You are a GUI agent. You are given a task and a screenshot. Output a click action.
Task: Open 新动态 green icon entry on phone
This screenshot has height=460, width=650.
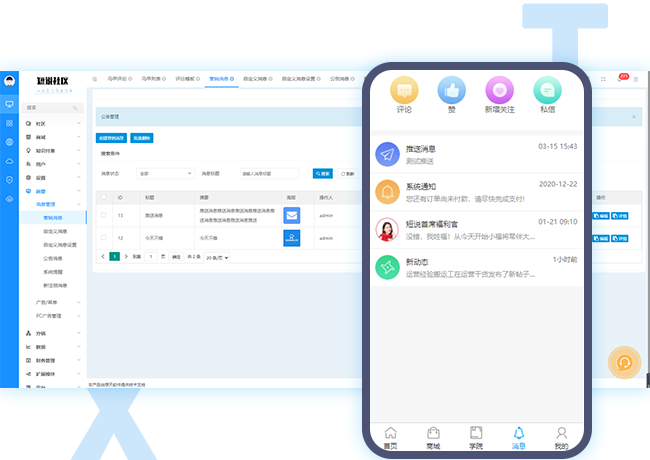tap(477, 267)
